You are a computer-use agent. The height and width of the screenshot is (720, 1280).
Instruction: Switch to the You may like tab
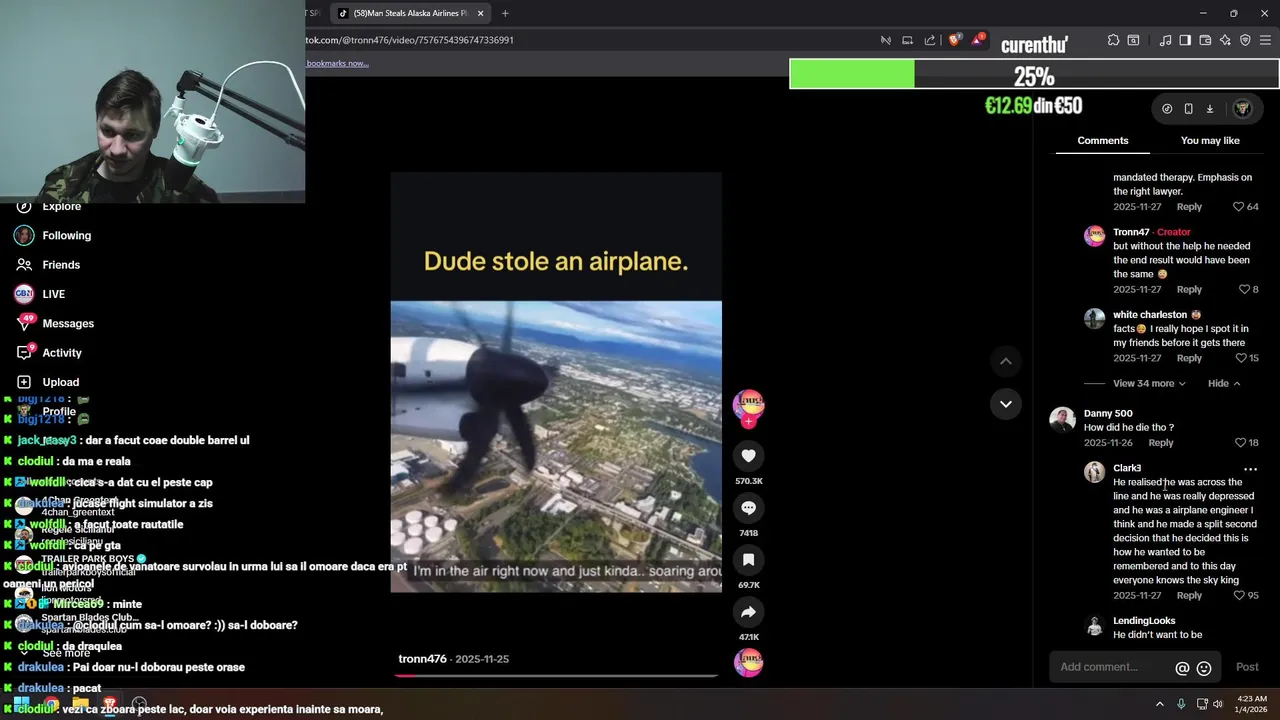click(x=1210, y=141)
